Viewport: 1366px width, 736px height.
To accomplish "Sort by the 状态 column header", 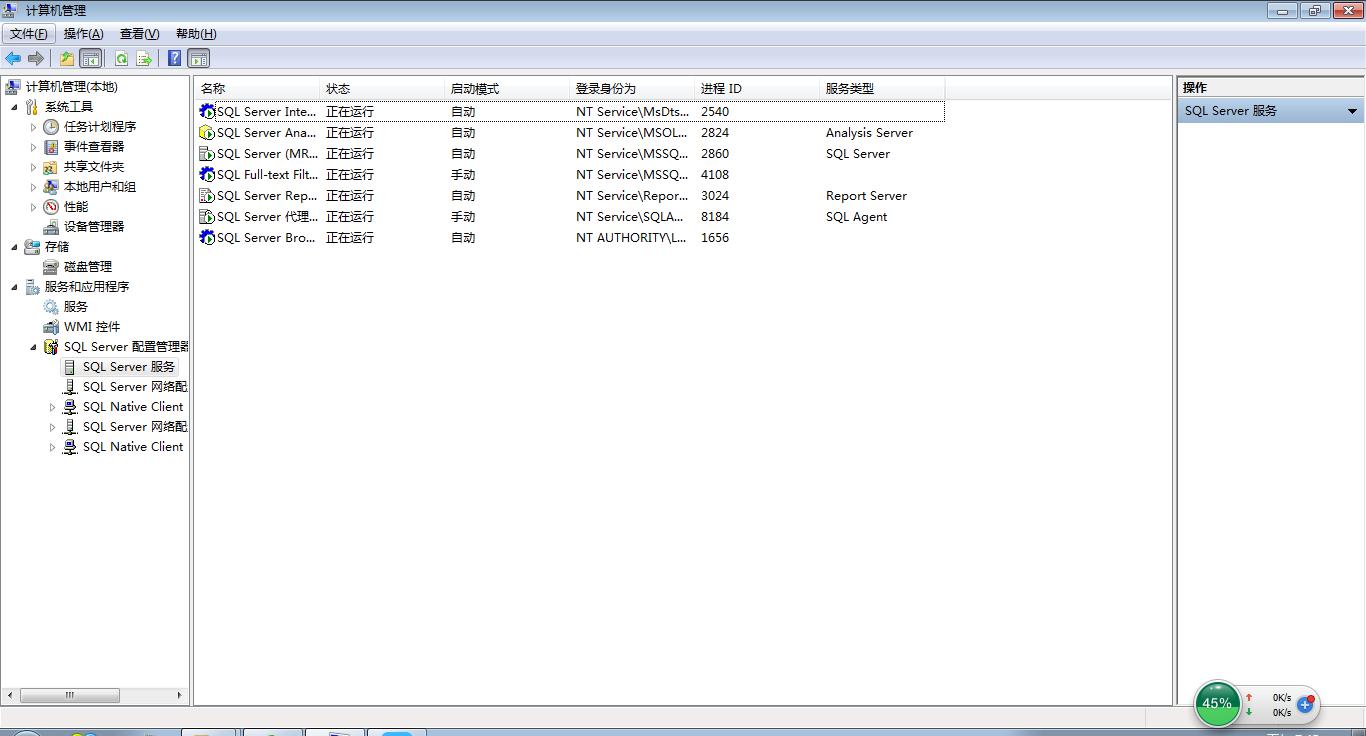I will (382, 88).
